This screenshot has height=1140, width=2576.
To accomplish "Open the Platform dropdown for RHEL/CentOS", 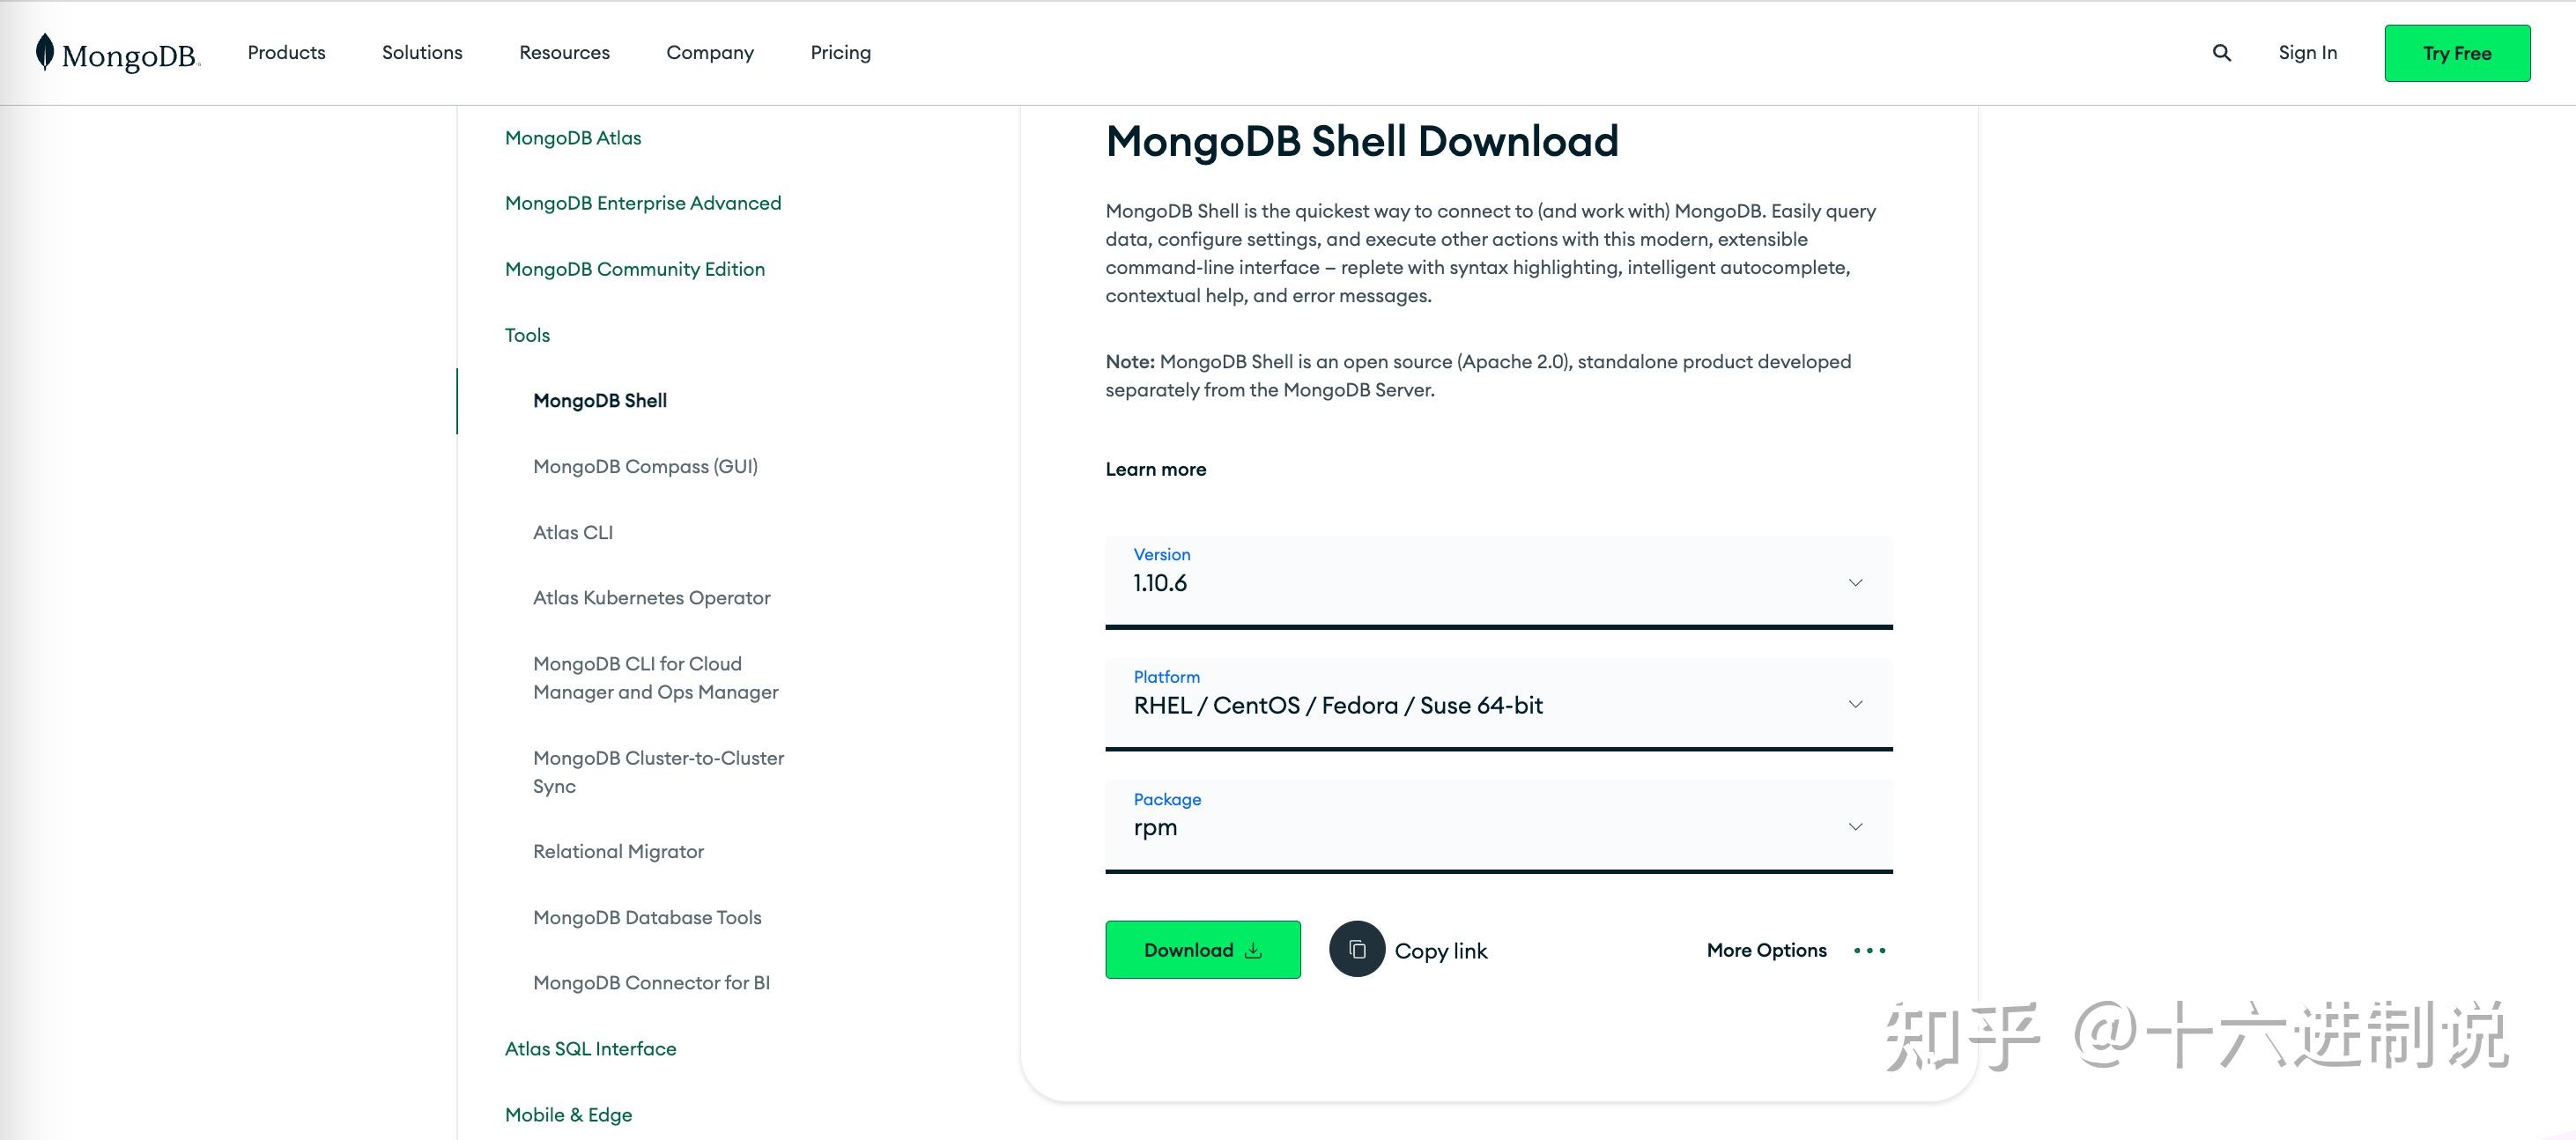I will click(1855, 703).
